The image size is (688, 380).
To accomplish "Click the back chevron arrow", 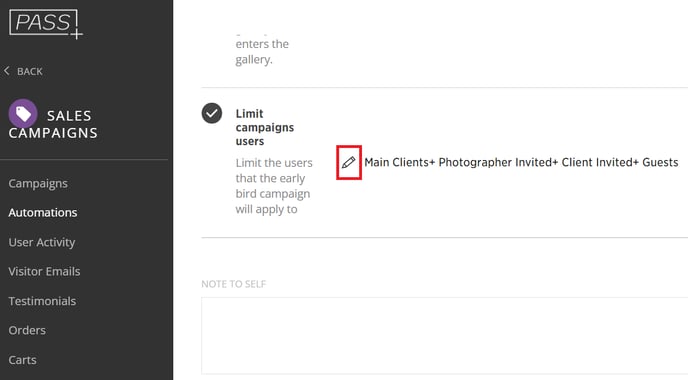I will tap(7, 71).
